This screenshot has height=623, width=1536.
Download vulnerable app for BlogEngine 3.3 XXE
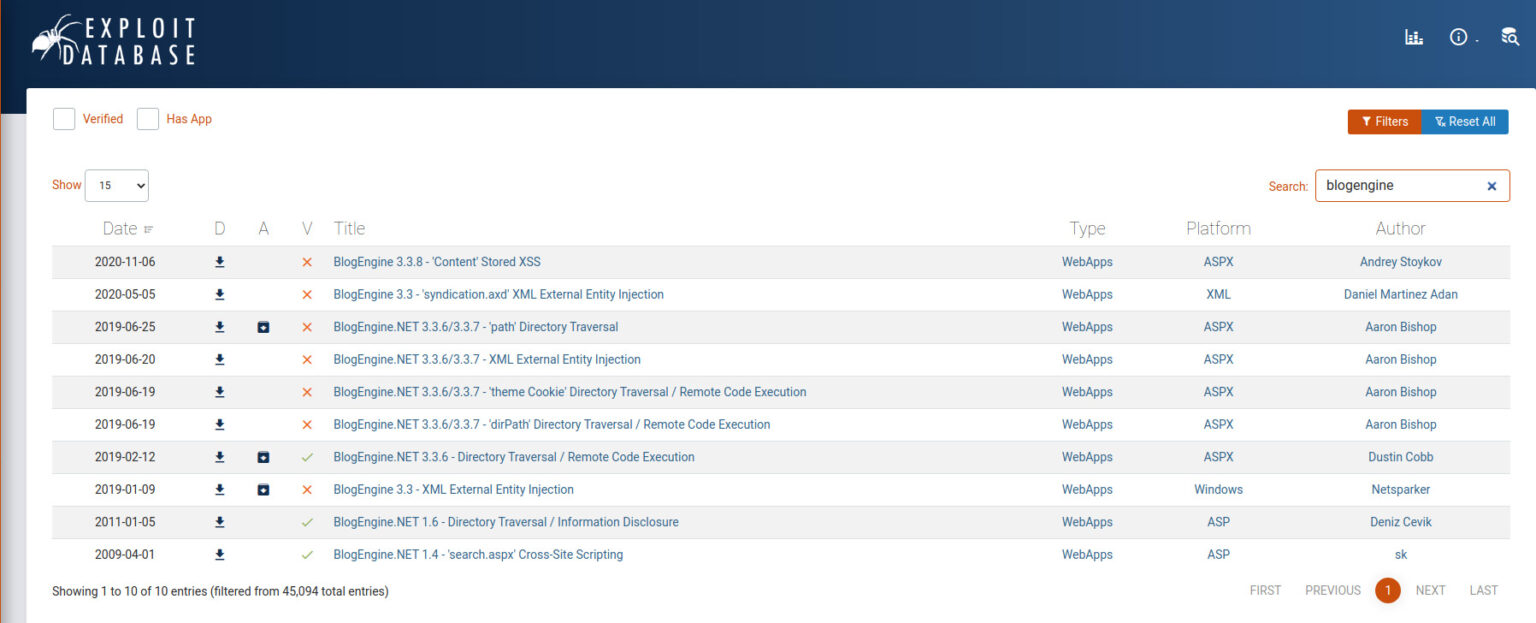click(x=263, y=490)
